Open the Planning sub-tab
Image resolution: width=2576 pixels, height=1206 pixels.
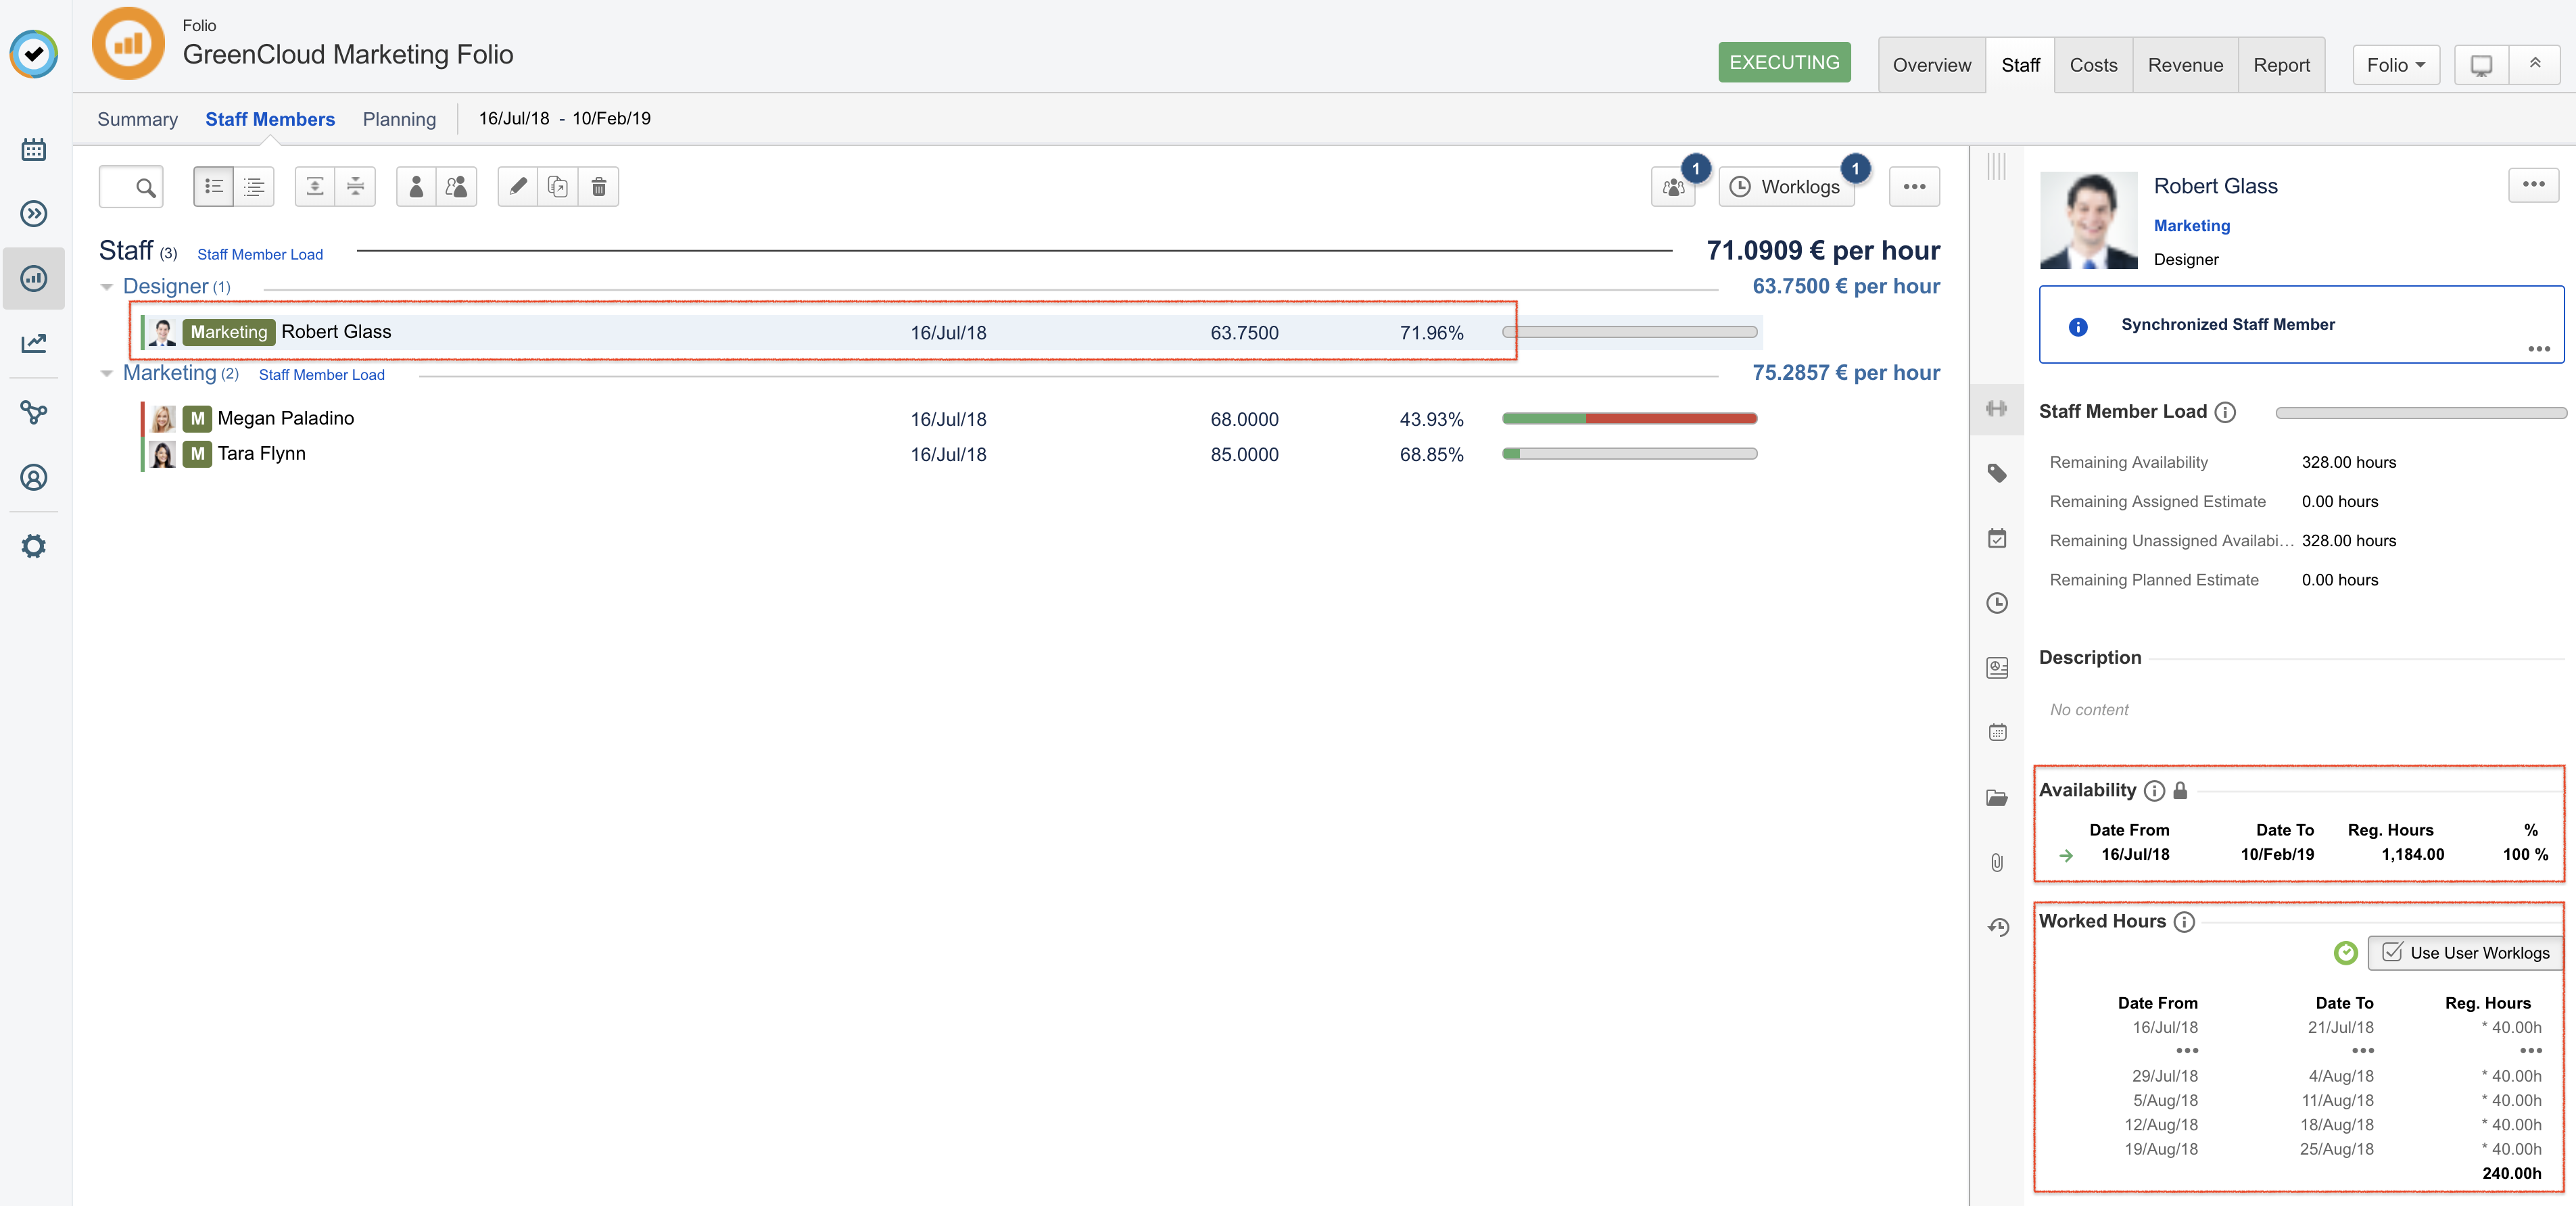coord(399,119)
